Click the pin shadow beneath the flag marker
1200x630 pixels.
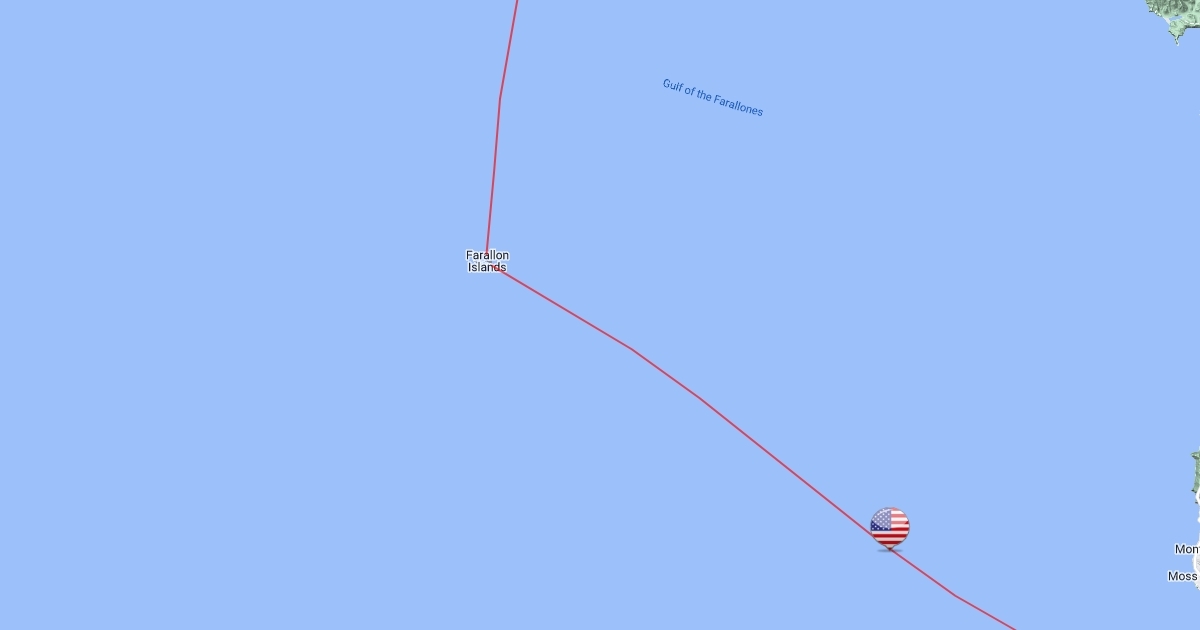890,550
